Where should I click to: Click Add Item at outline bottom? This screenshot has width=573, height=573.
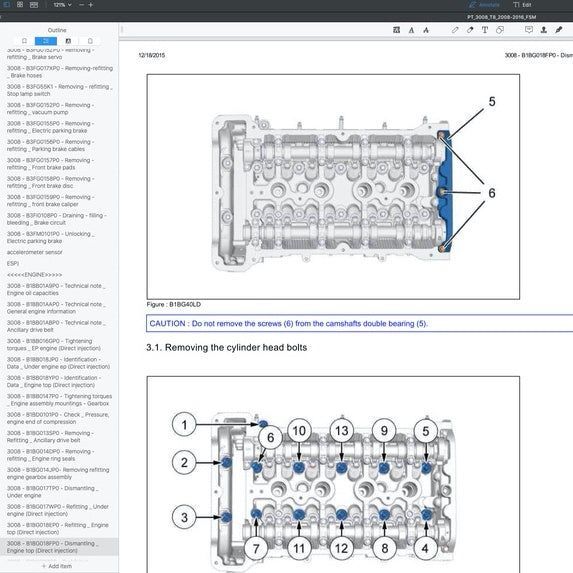click(57, 566)
